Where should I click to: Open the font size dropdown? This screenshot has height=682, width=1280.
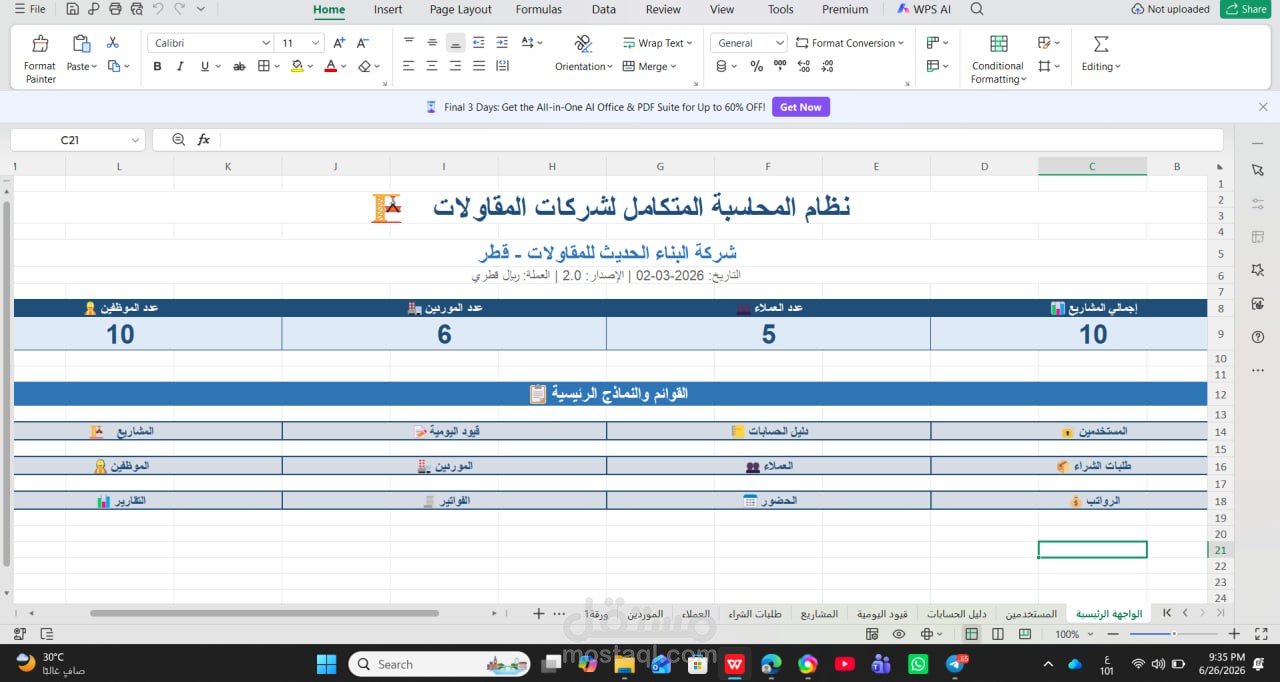click(x=316, y=43)
